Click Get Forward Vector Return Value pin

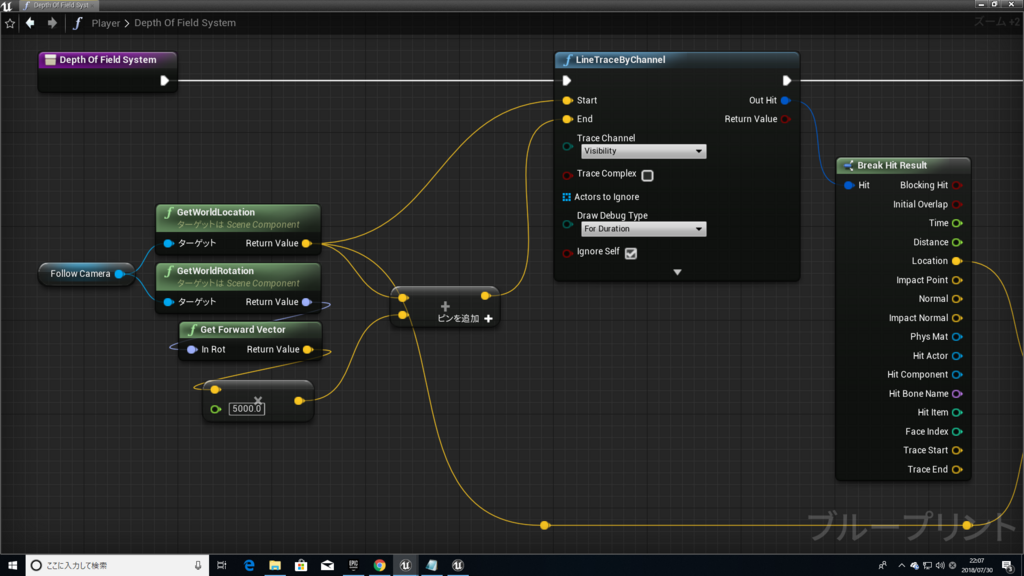click(308, 350)
